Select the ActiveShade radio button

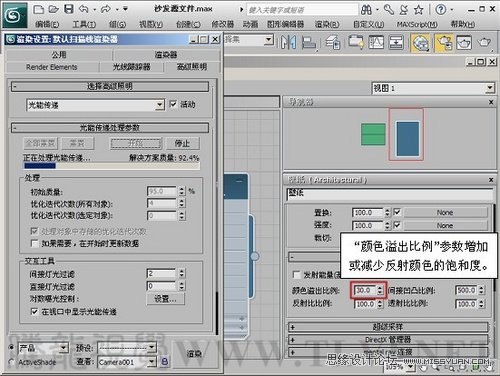[x=11, y=362]
